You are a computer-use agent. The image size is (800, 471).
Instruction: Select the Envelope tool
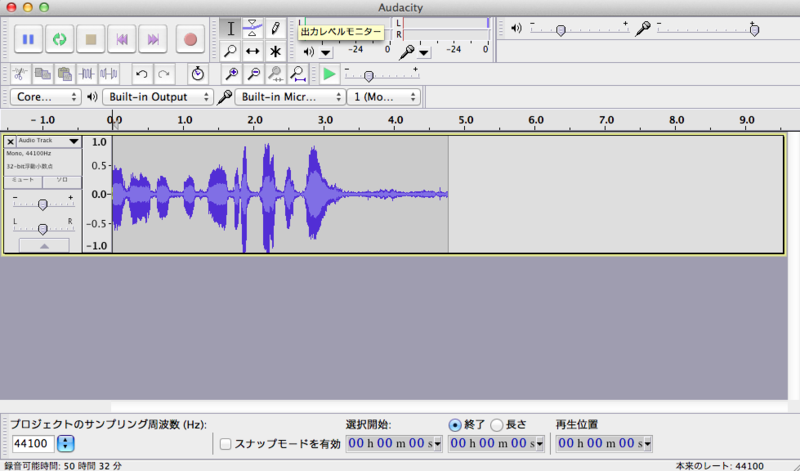pos(253,29)
